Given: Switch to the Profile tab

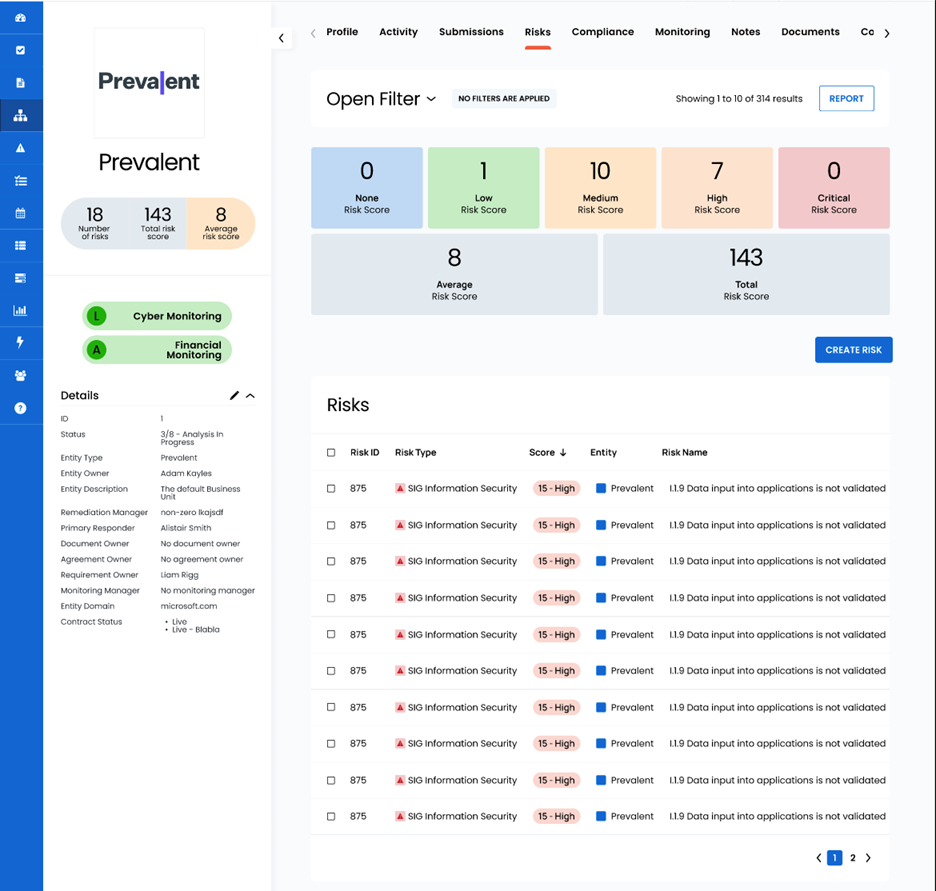Looking at the screenshot, I should click(342, 32).
